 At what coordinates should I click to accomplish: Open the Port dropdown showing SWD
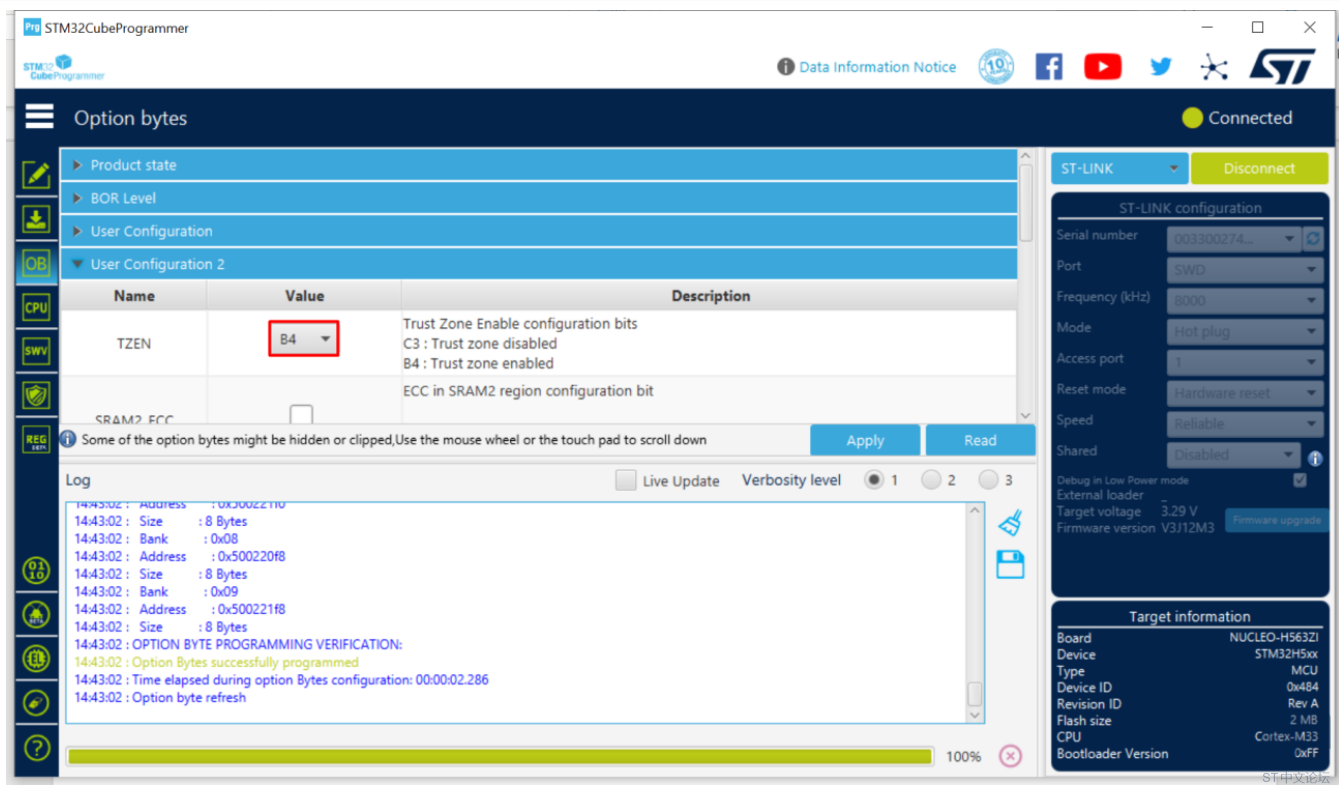coord(1245,270)
